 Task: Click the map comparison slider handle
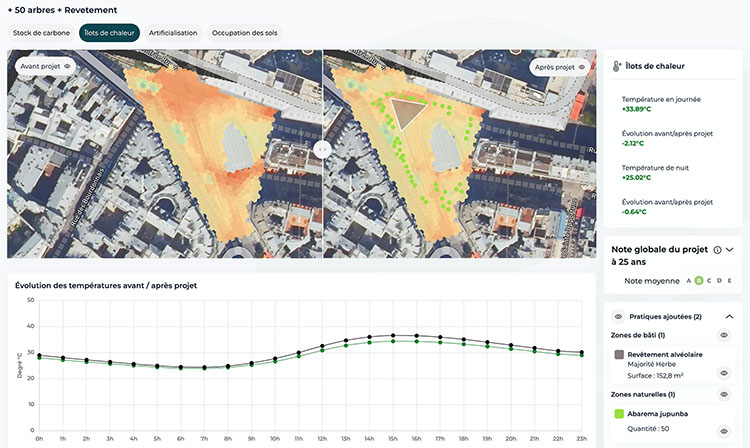(x=323, y=149)
